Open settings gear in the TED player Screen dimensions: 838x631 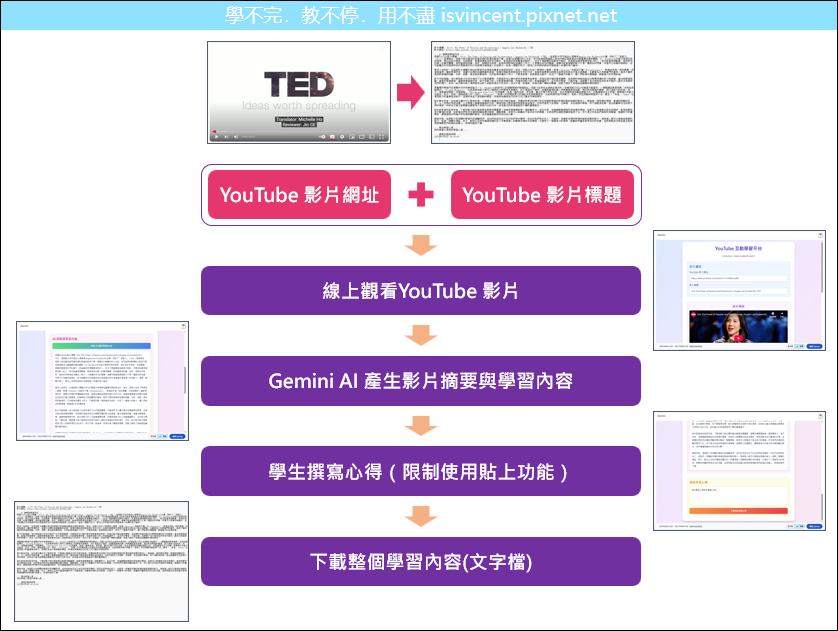pyautogui.click(x=342, y=137)
